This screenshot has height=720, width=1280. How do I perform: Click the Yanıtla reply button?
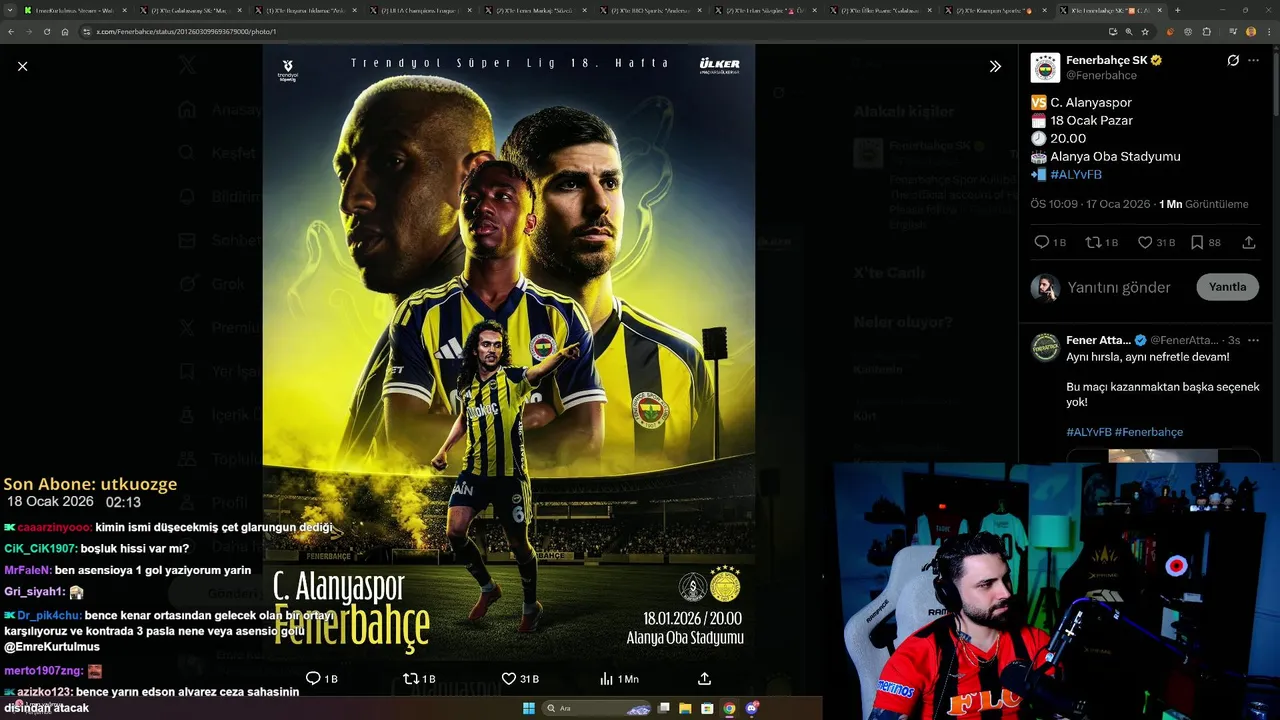[1227, 287]
